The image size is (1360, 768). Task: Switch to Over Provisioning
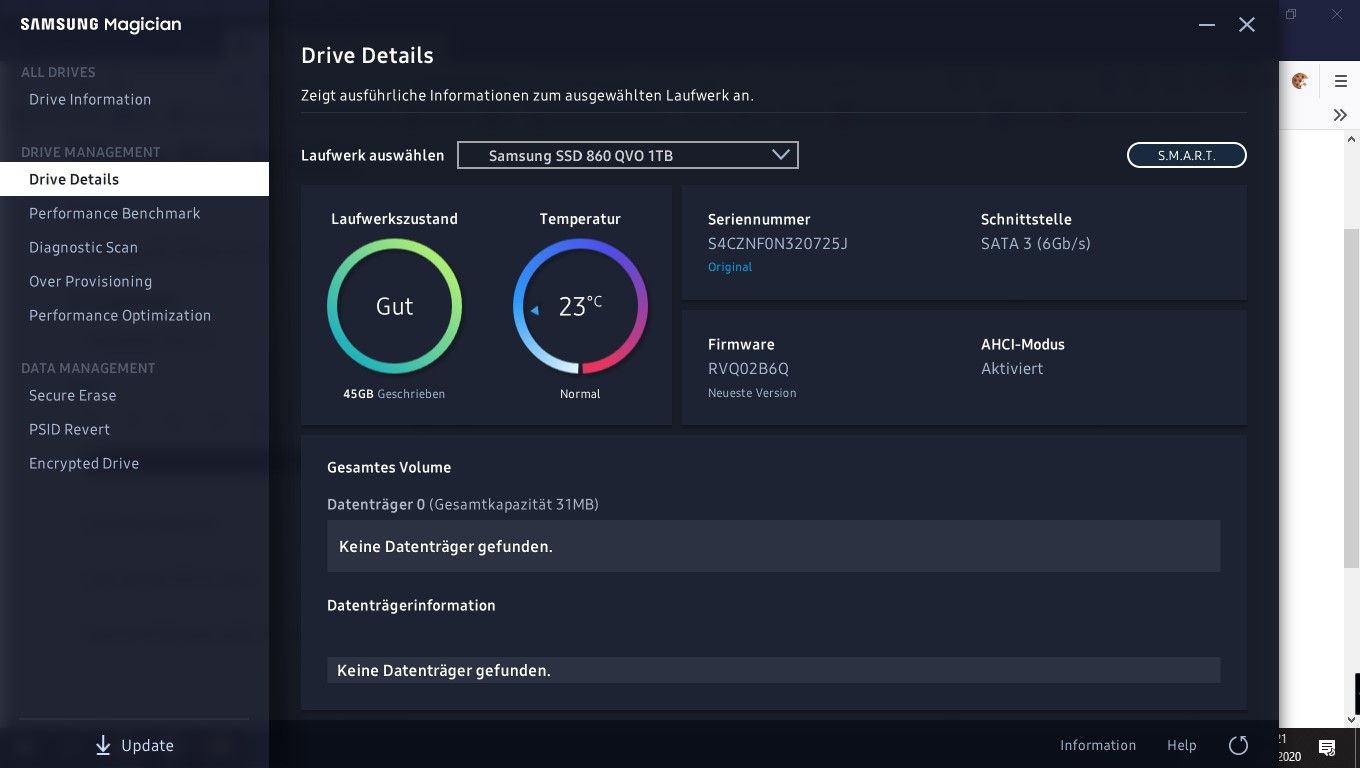click(90, 281)
